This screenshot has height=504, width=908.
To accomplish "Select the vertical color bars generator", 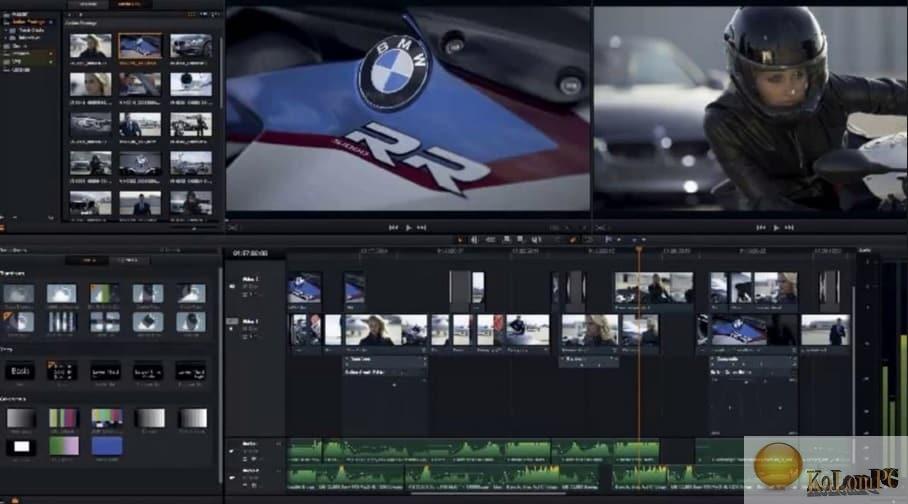I will point(64,418).
